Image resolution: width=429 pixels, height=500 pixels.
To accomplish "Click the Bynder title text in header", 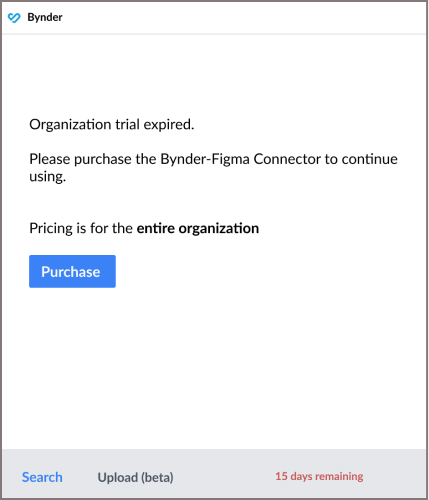I will coord(45,17).
